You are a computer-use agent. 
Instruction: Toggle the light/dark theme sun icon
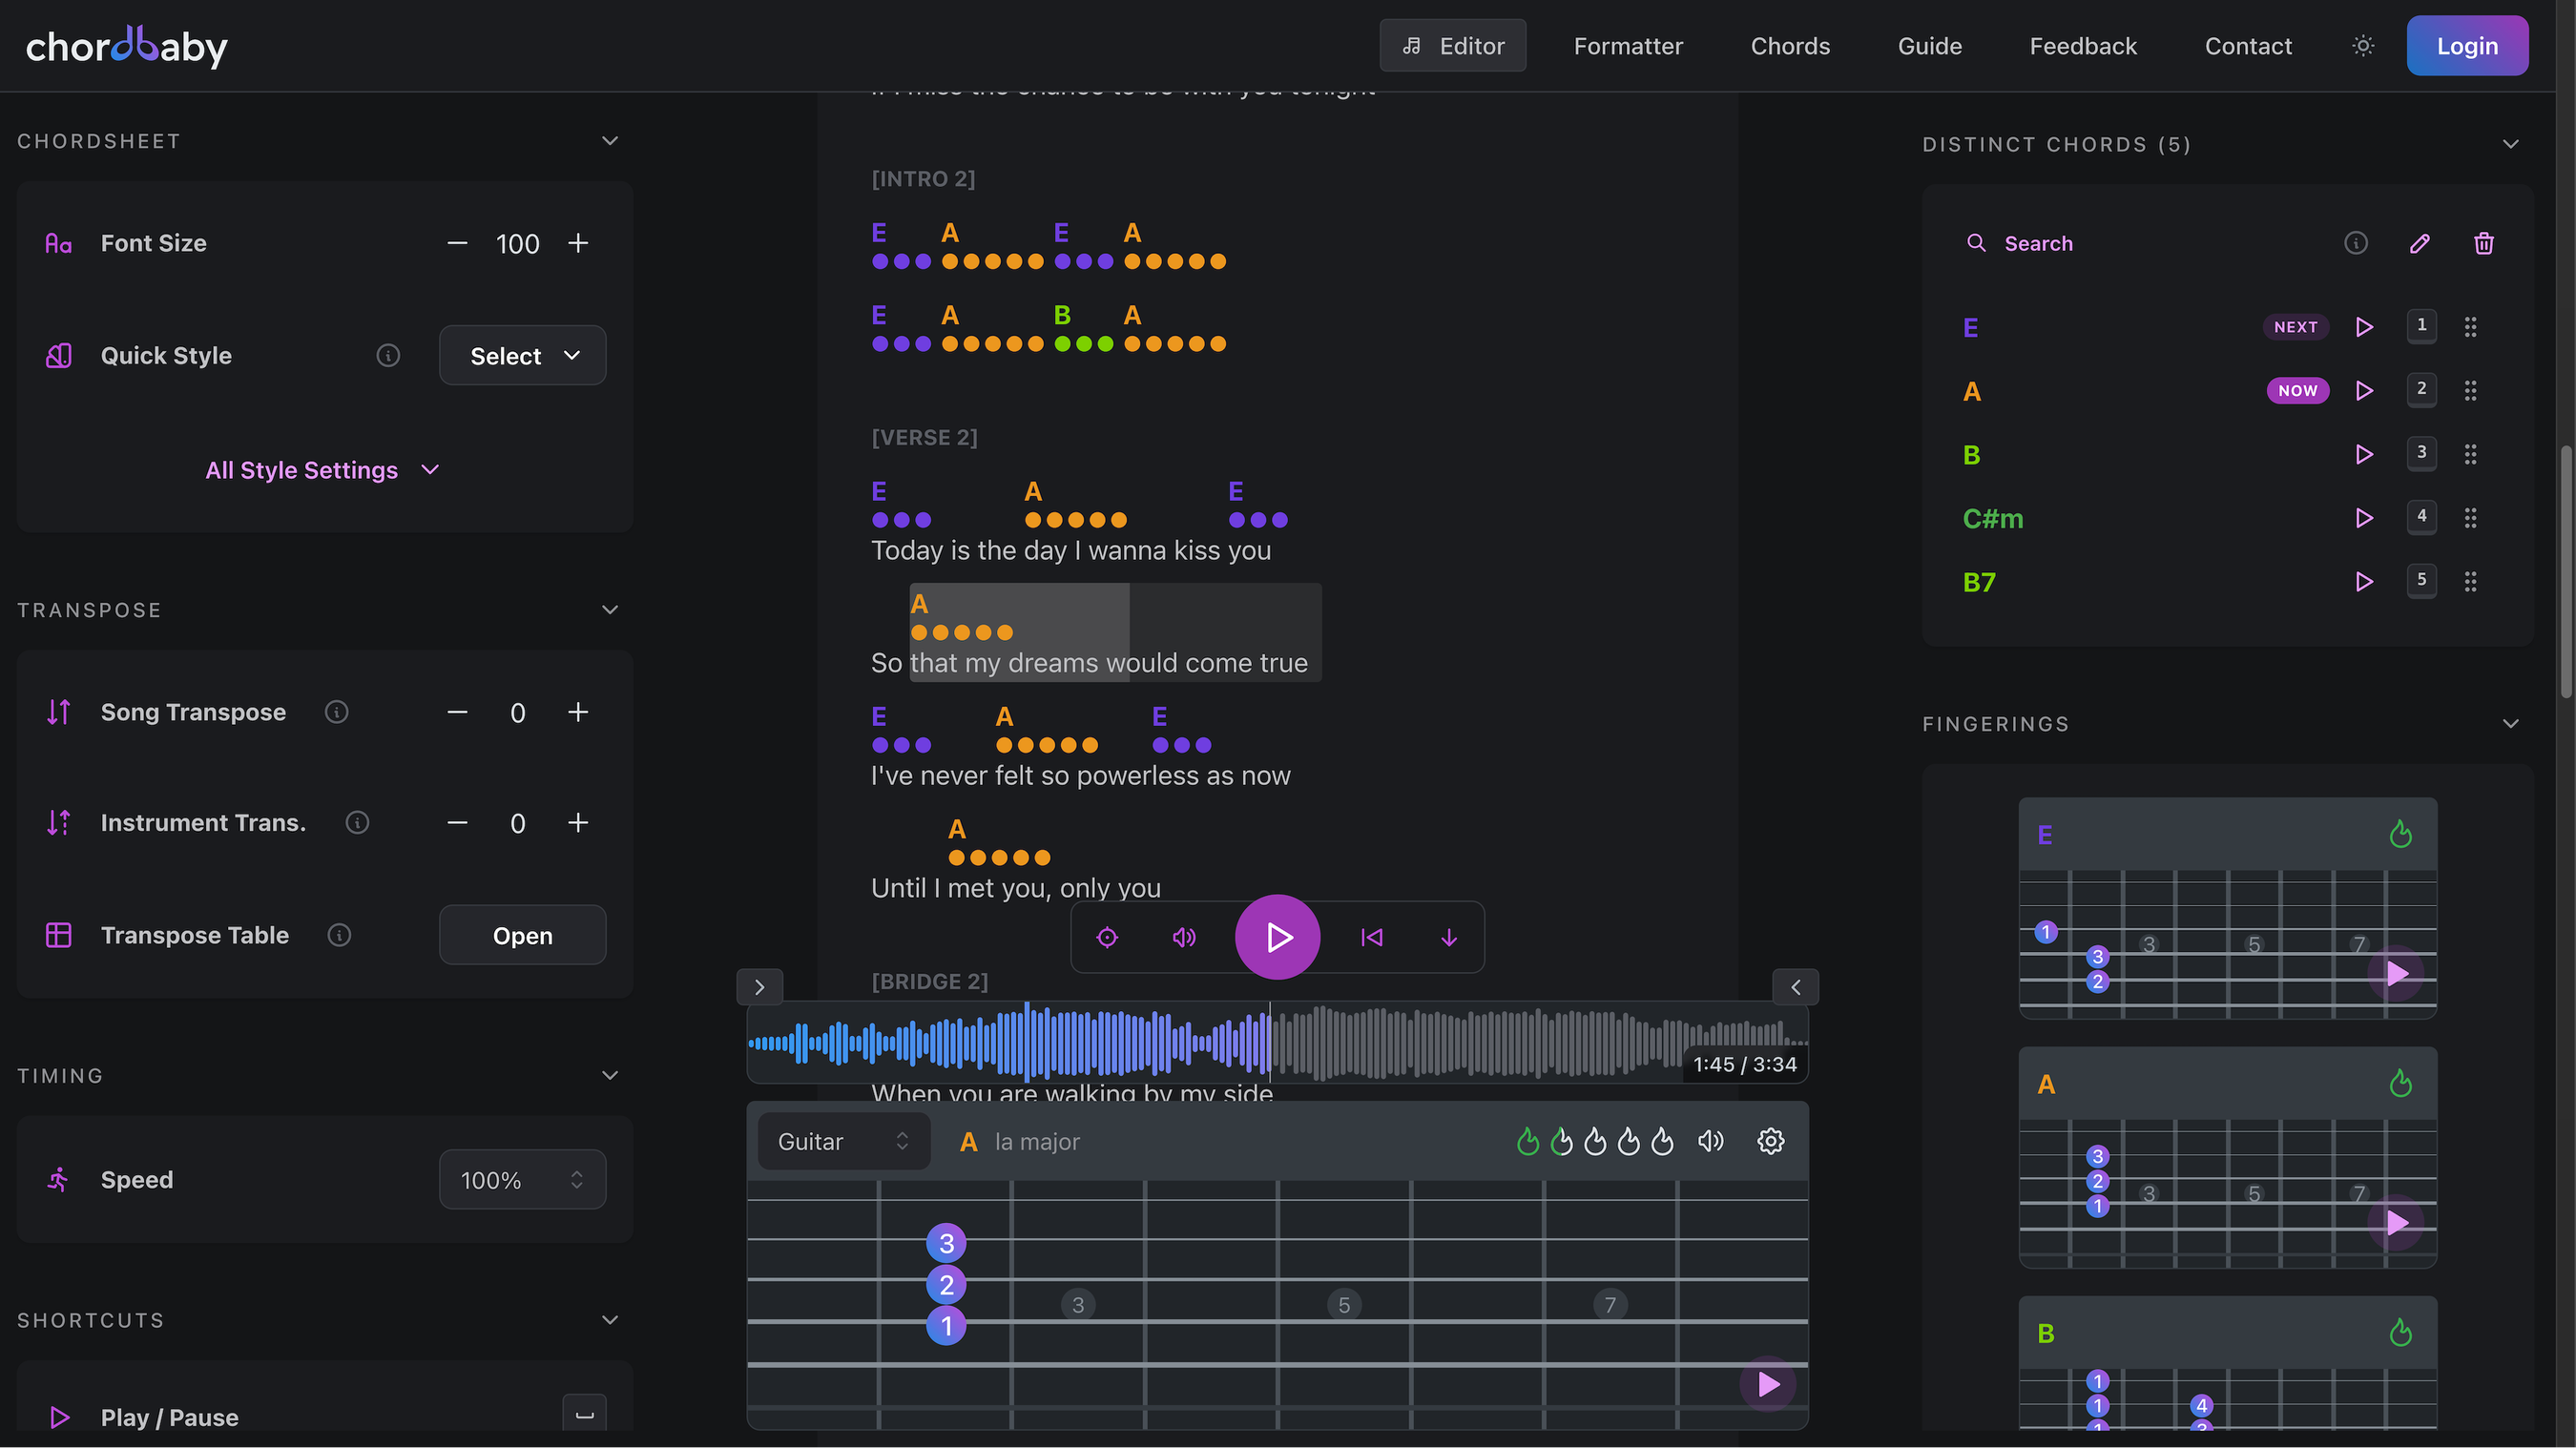pos(2362,46)
